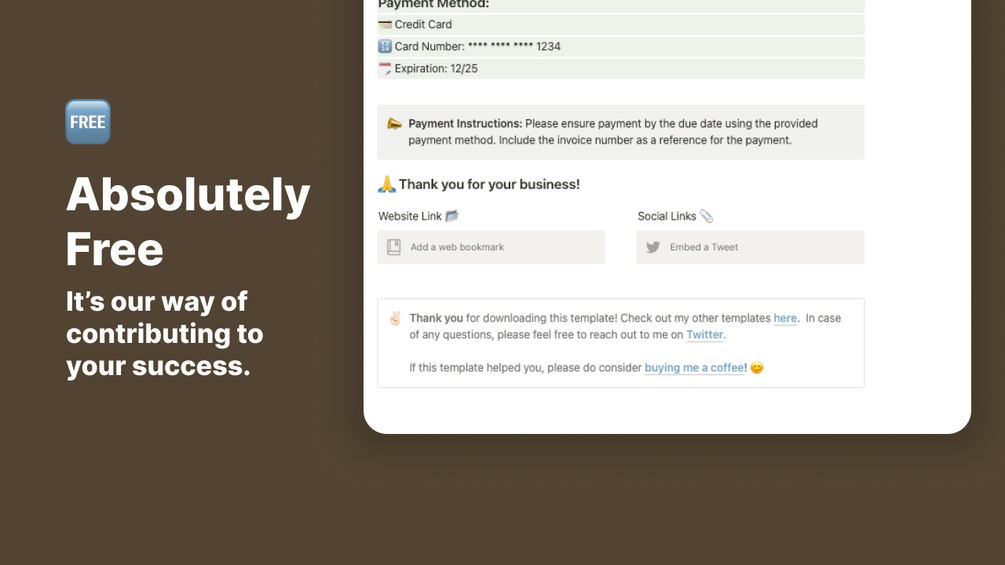Click the blue FREE badge icon

click(88, 122)
